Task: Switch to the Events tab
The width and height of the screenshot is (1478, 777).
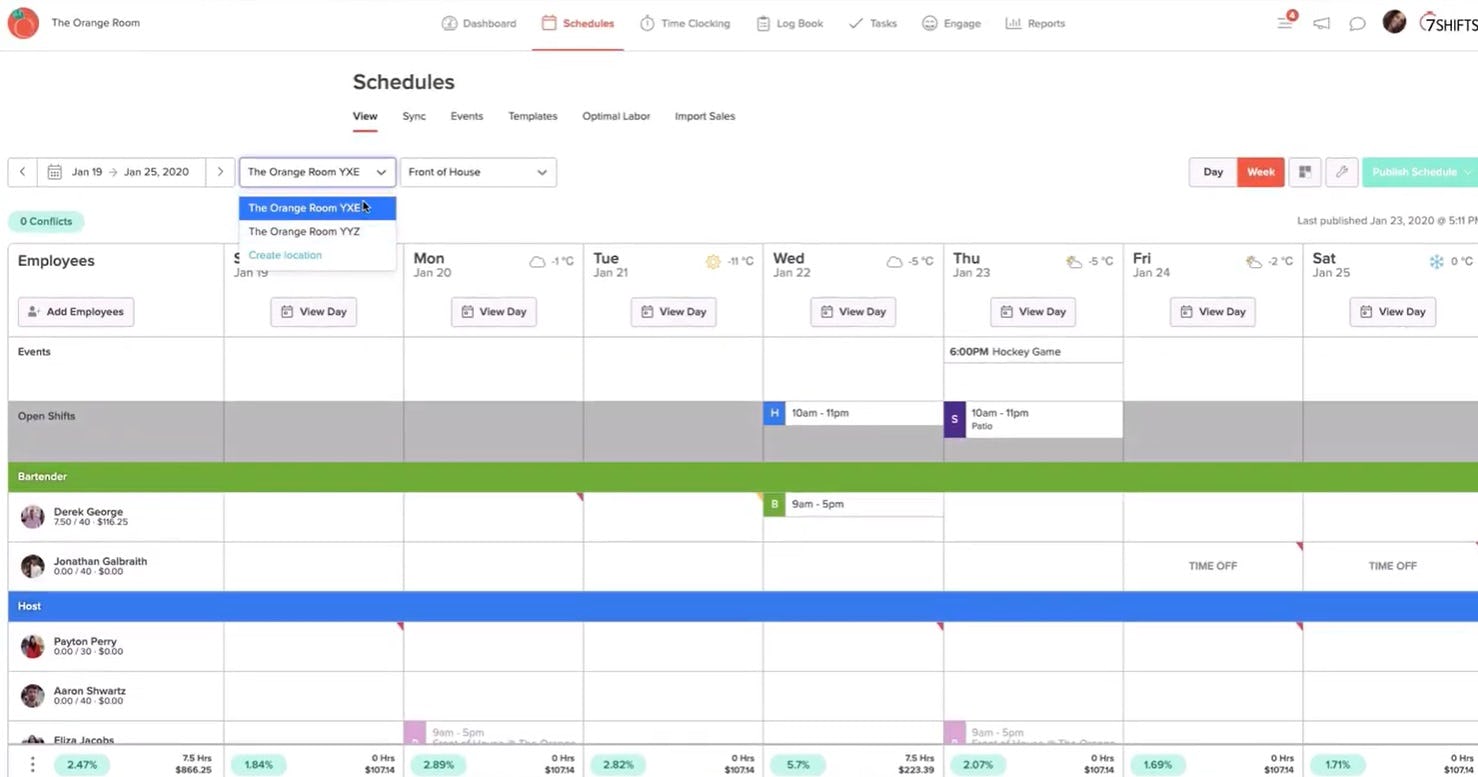Action: tap(467, 116)
